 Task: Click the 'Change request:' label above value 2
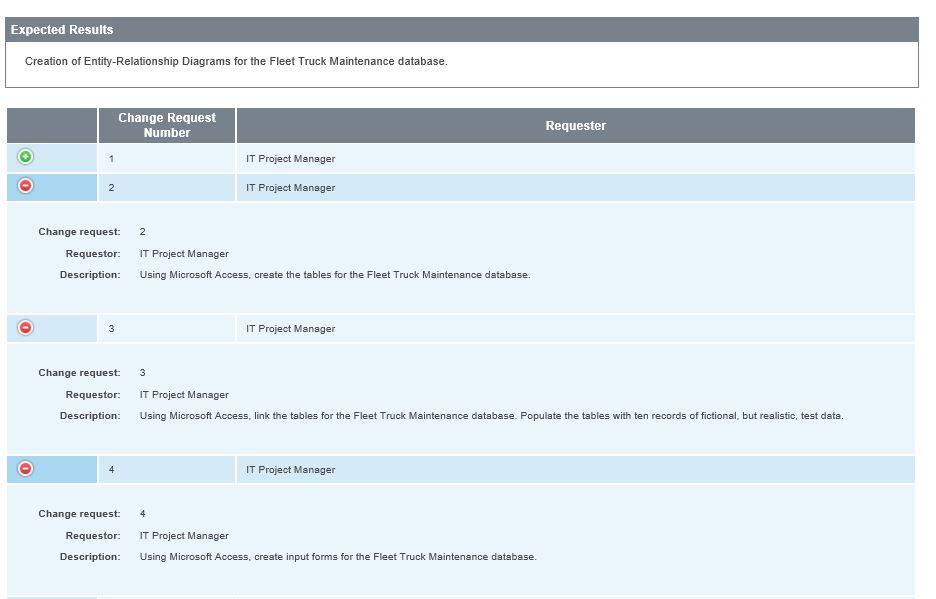pyautogui.click(x=79, y=232)
